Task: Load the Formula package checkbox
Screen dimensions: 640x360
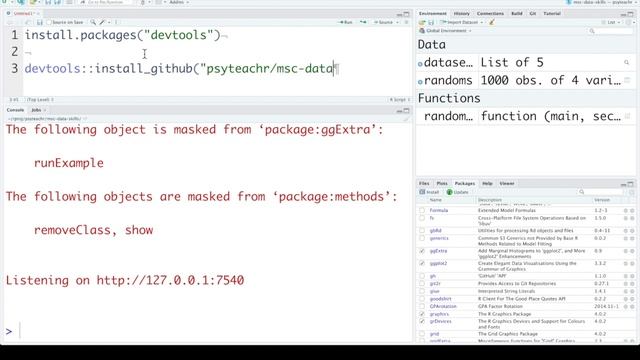Action: (422, 211)
